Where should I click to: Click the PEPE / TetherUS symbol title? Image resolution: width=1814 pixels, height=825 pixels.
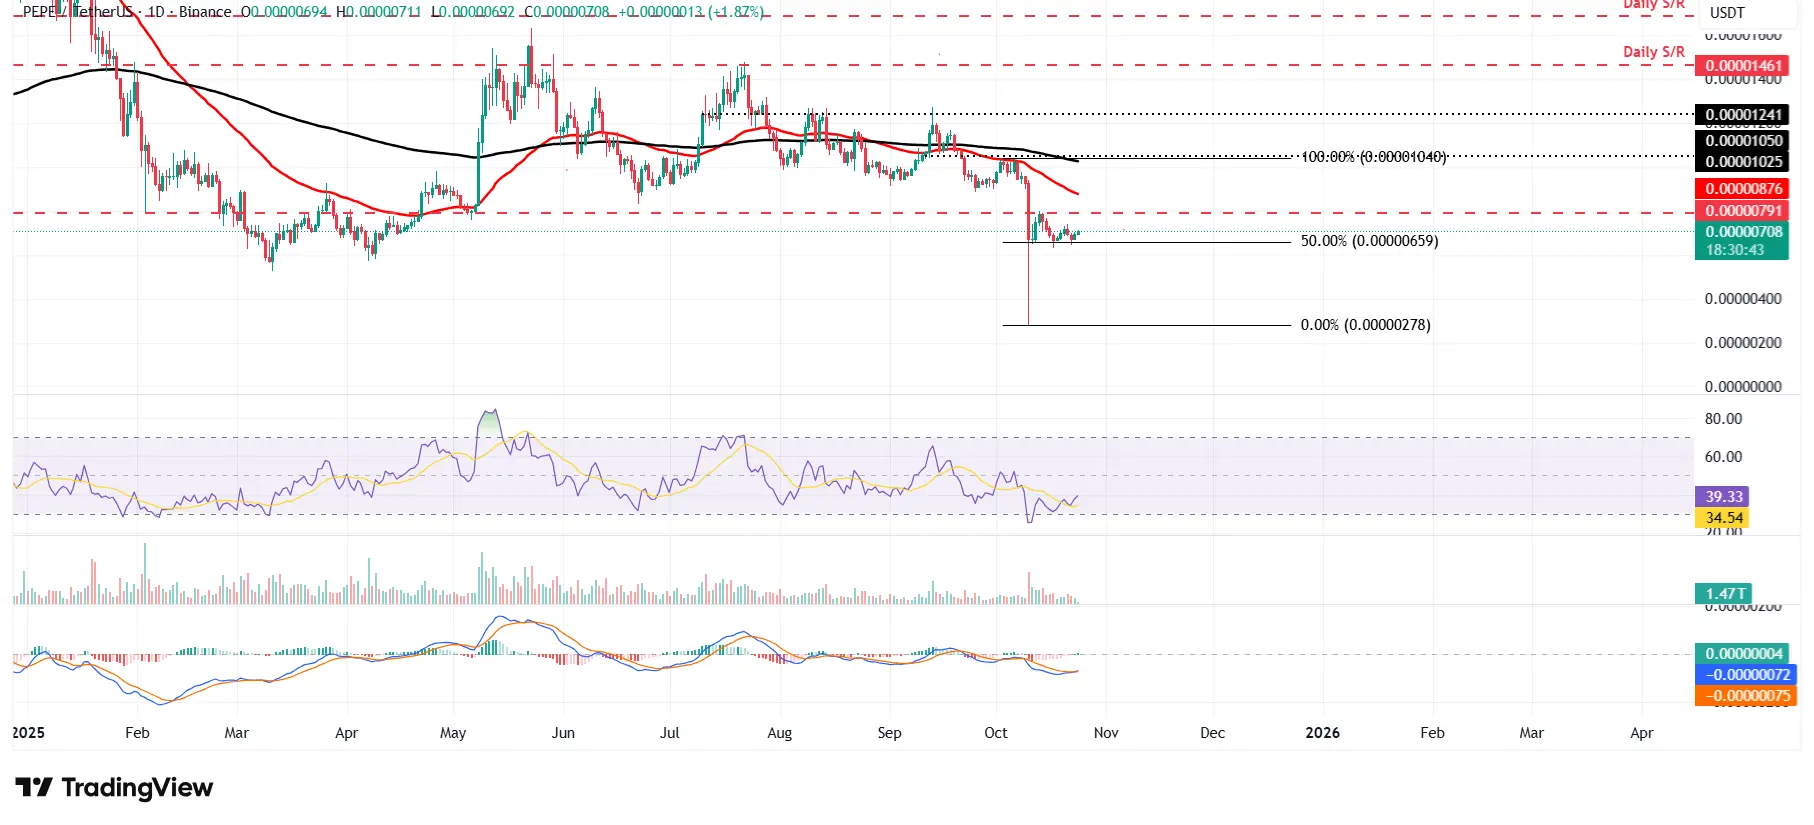pyautogui.click(x=78, y=12)
